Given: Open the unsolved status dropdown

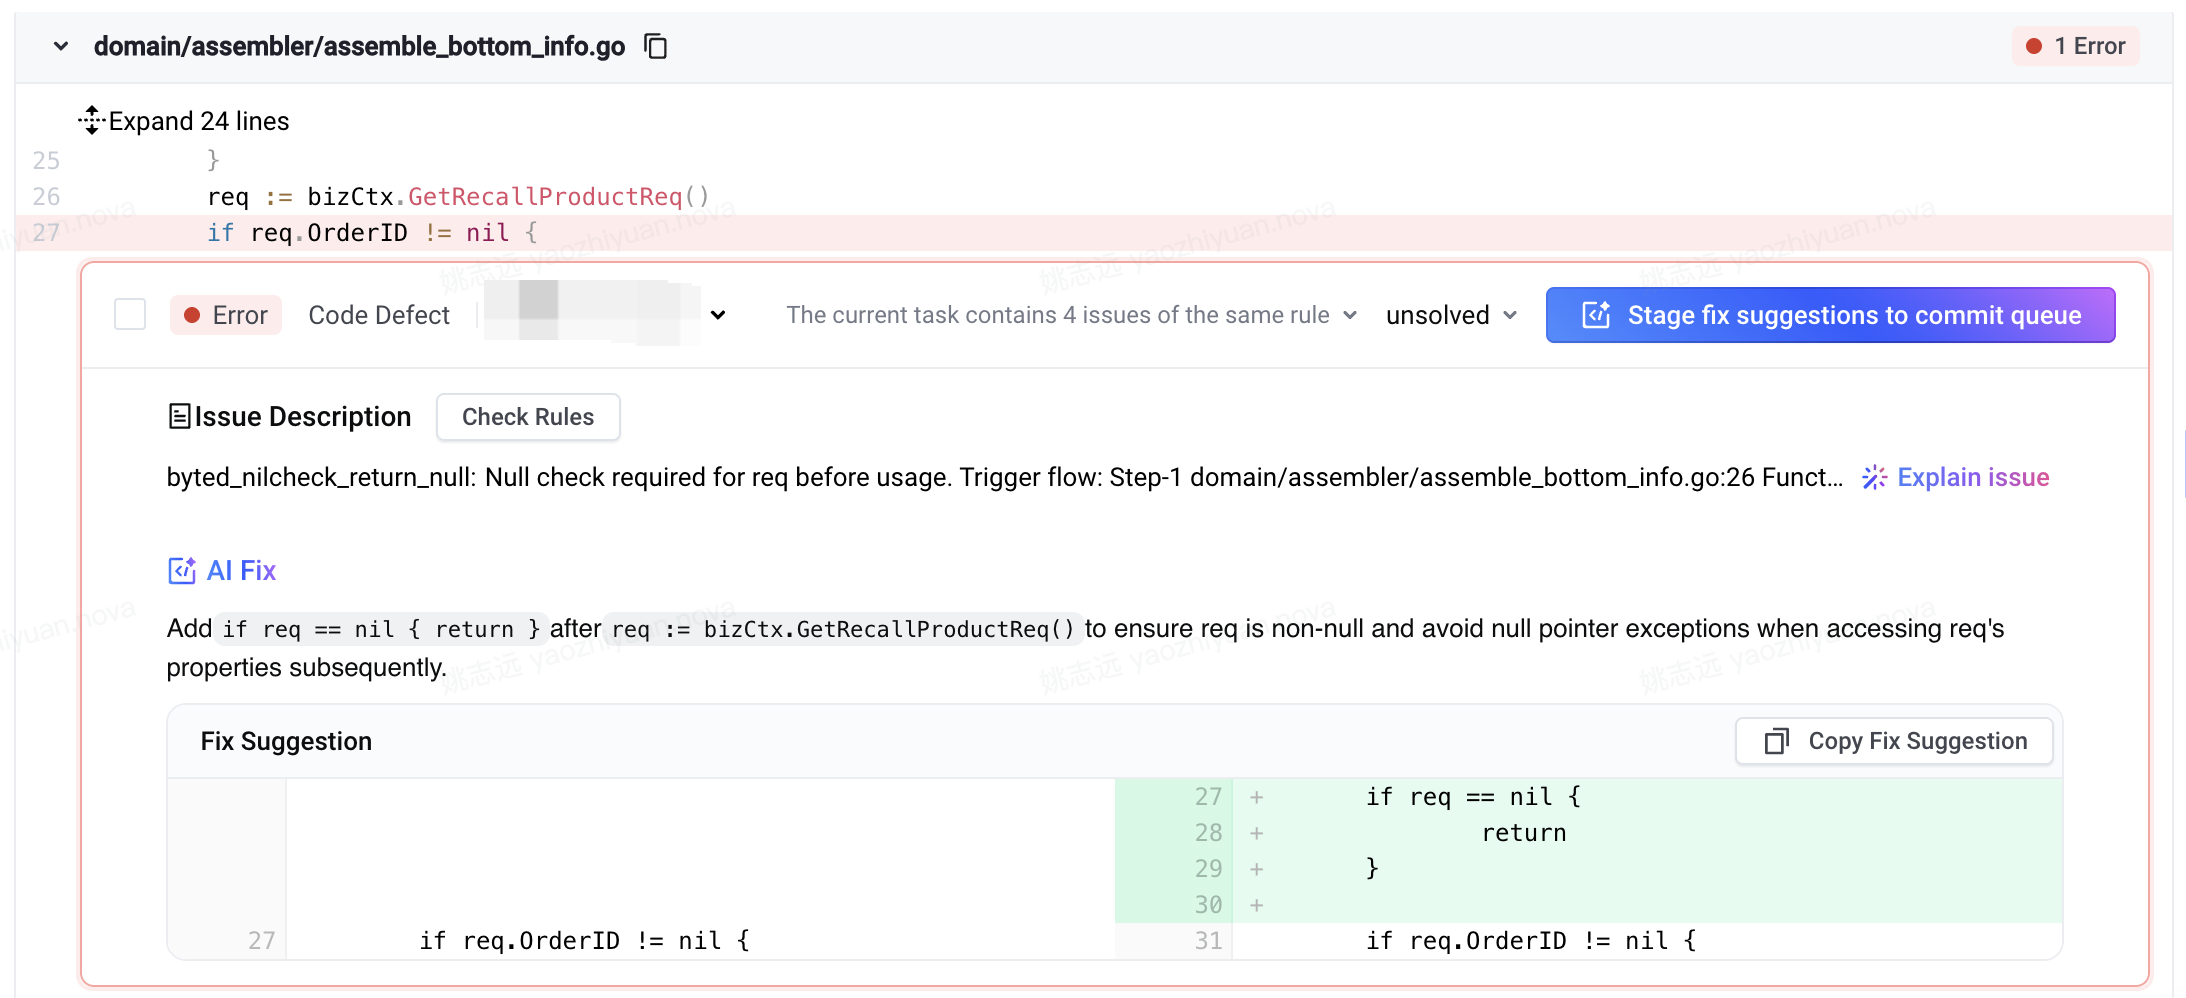Looking at the screenshot, I should [1451, 315].
